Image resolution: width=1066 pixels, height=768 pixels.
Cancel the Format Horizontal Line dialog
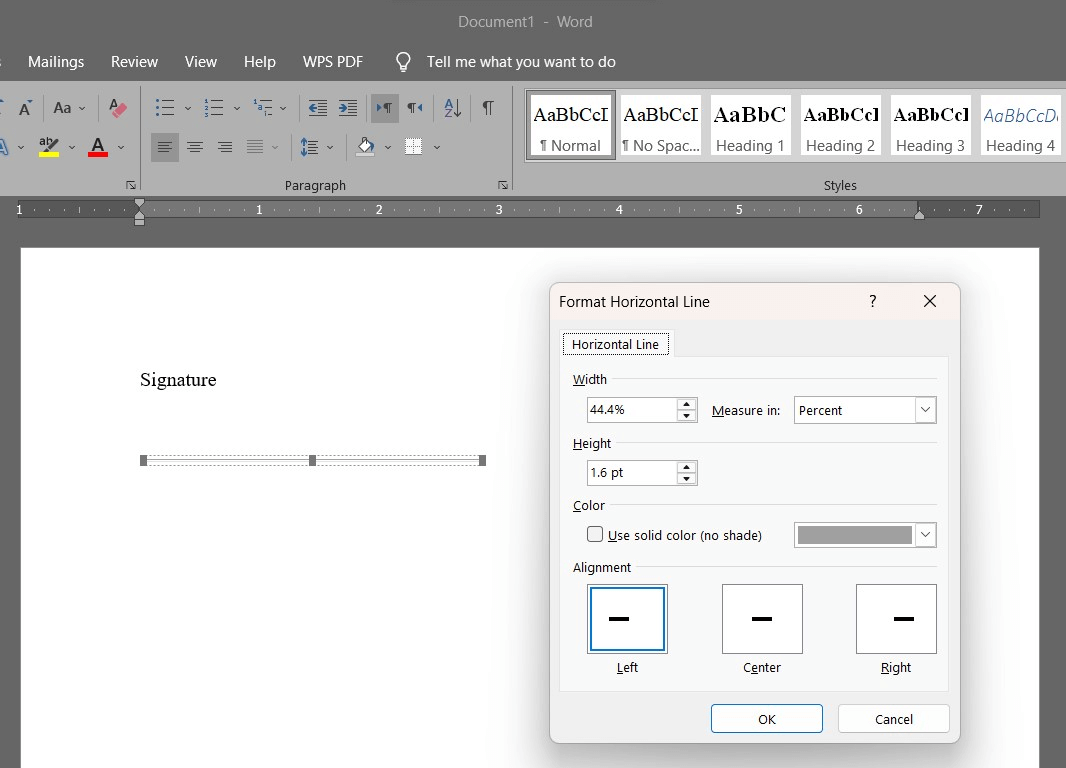893,718
